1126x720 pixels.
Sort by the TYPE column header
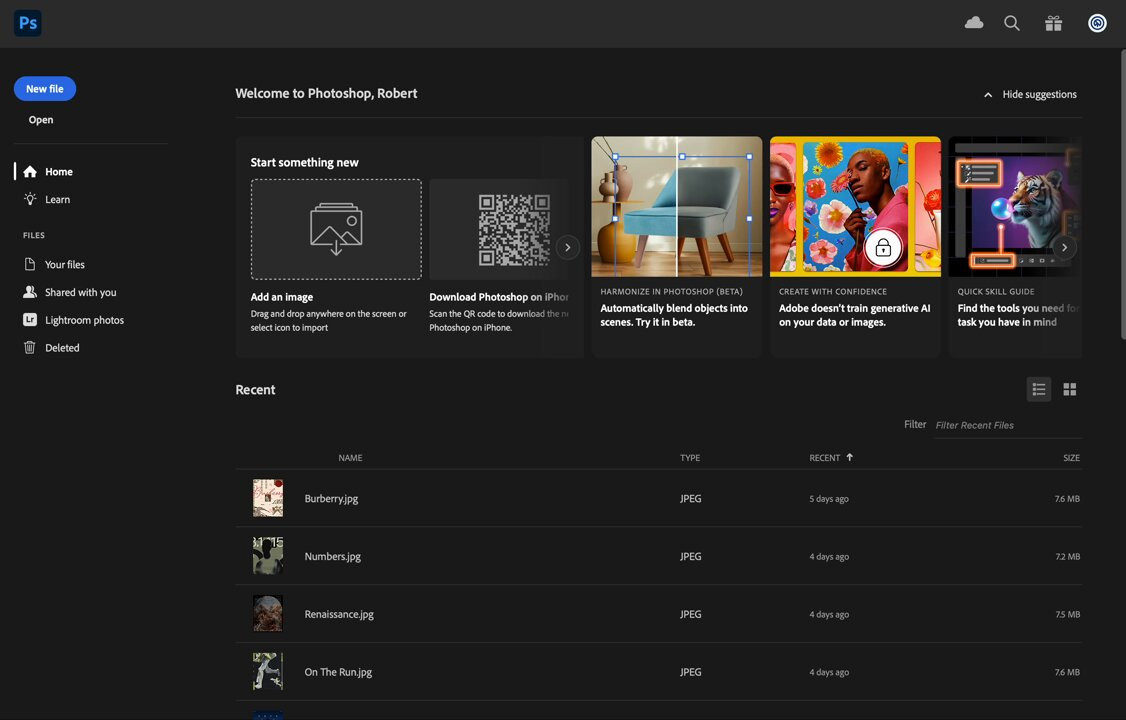690,458
